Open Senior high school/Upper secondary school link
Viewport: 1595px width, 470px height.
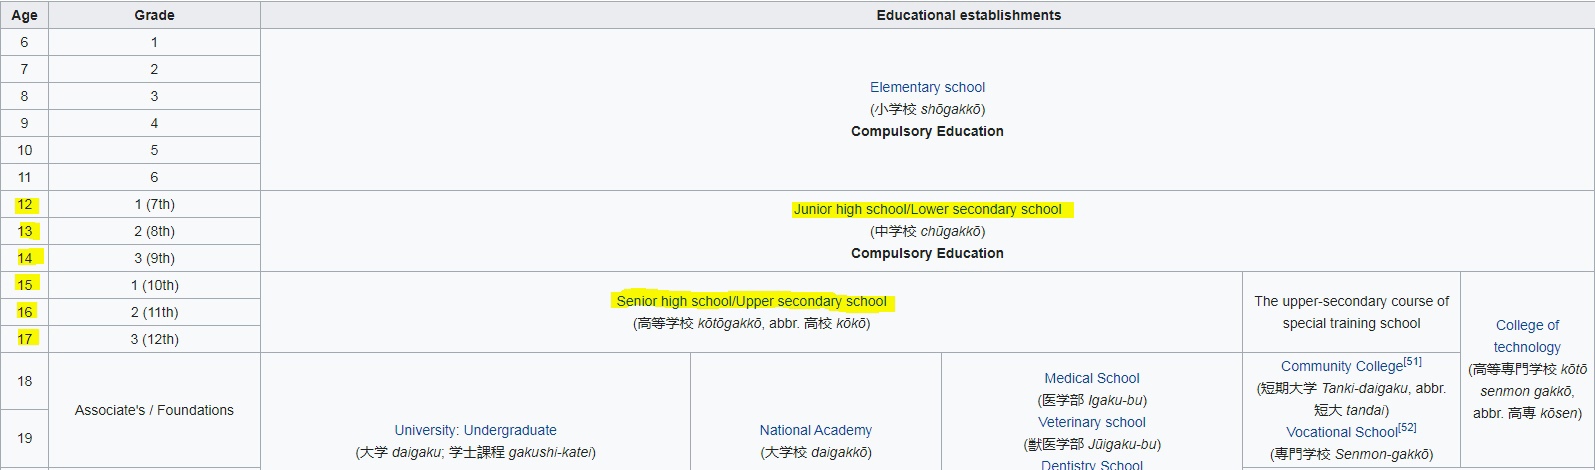pos(751,301)
